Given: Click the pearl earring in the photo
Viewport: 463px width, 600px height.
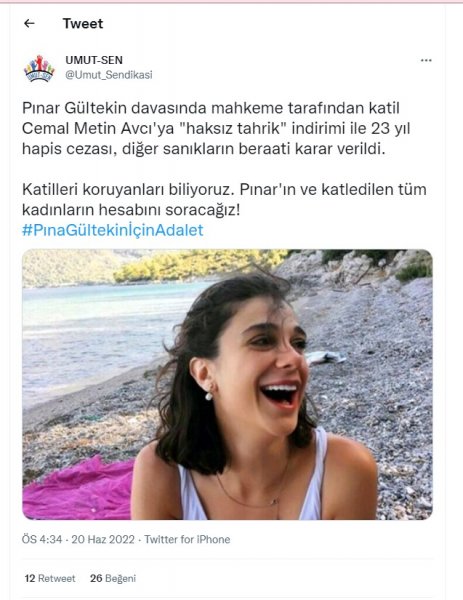Looking at the screenshot, I should coord(209,396).
